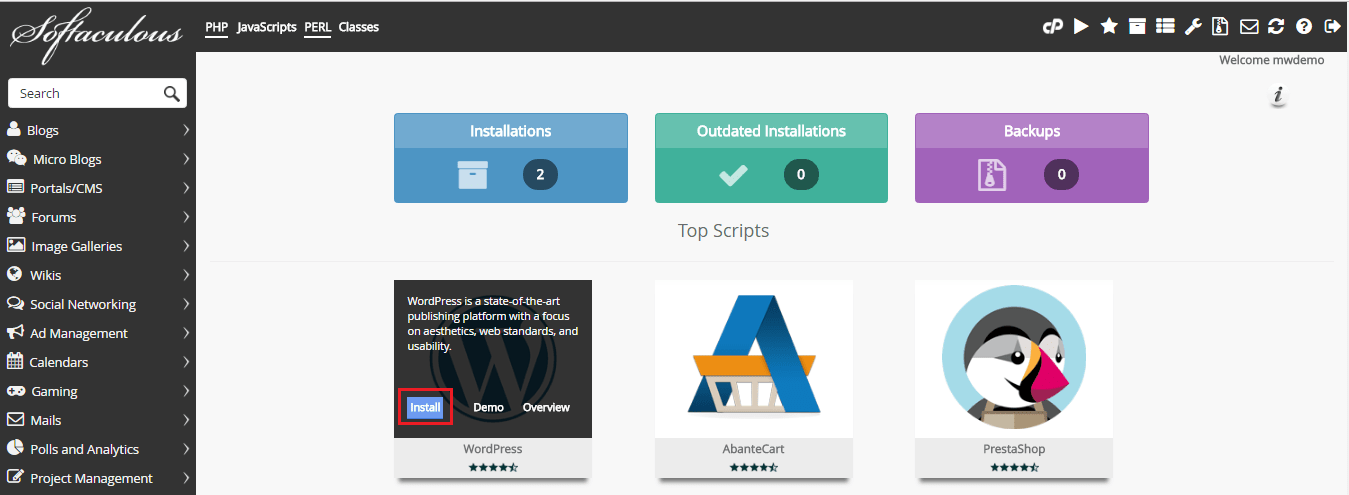
Task: Click the 'PrestaShop' script name label
Action: (x=1014, y=449)
